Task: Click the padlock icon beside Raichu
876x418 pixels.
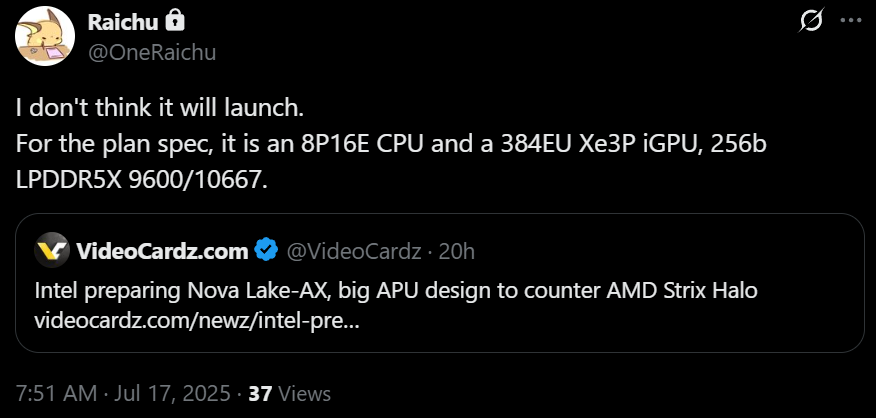Action: pyautogui.click(x=173, y=21)
